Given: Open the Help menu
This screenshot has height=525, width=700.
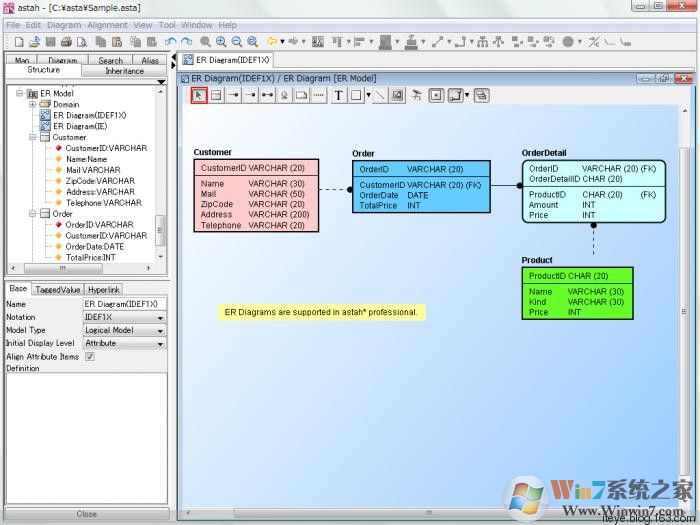Looking at the screenshot, I should tap(227, 25).
